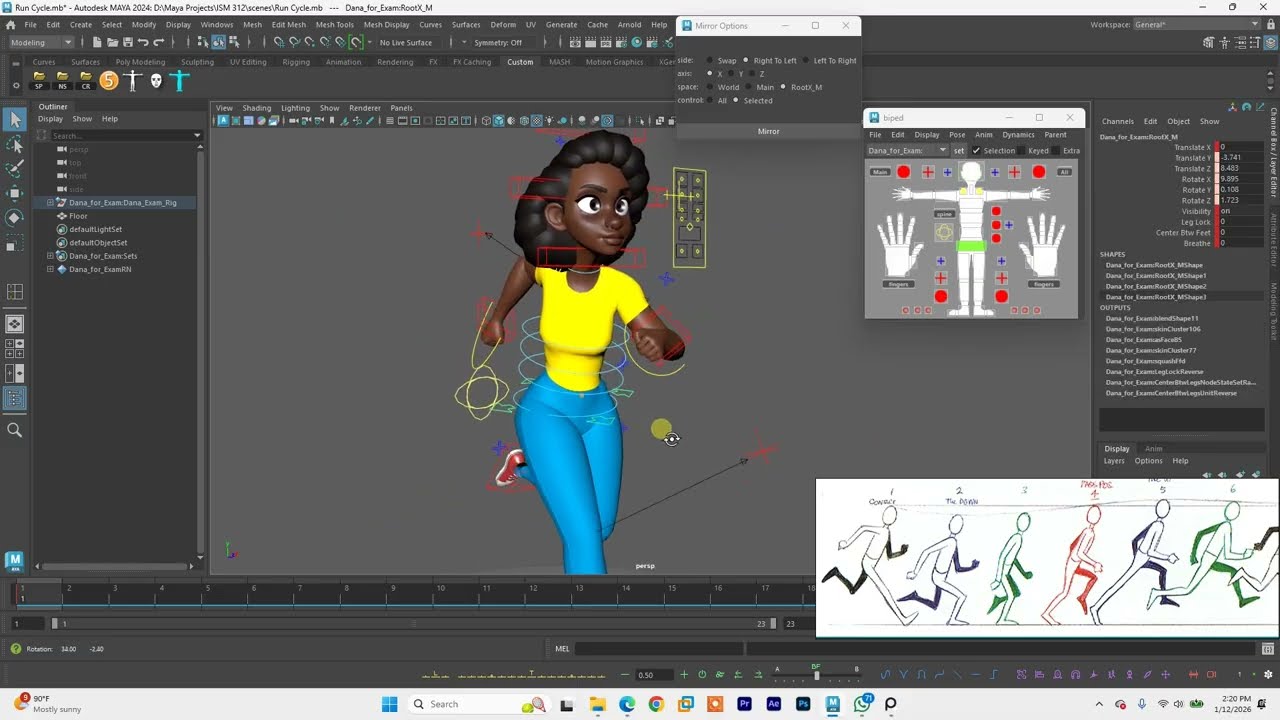Click the All button in biped picker

(1065, 172)
